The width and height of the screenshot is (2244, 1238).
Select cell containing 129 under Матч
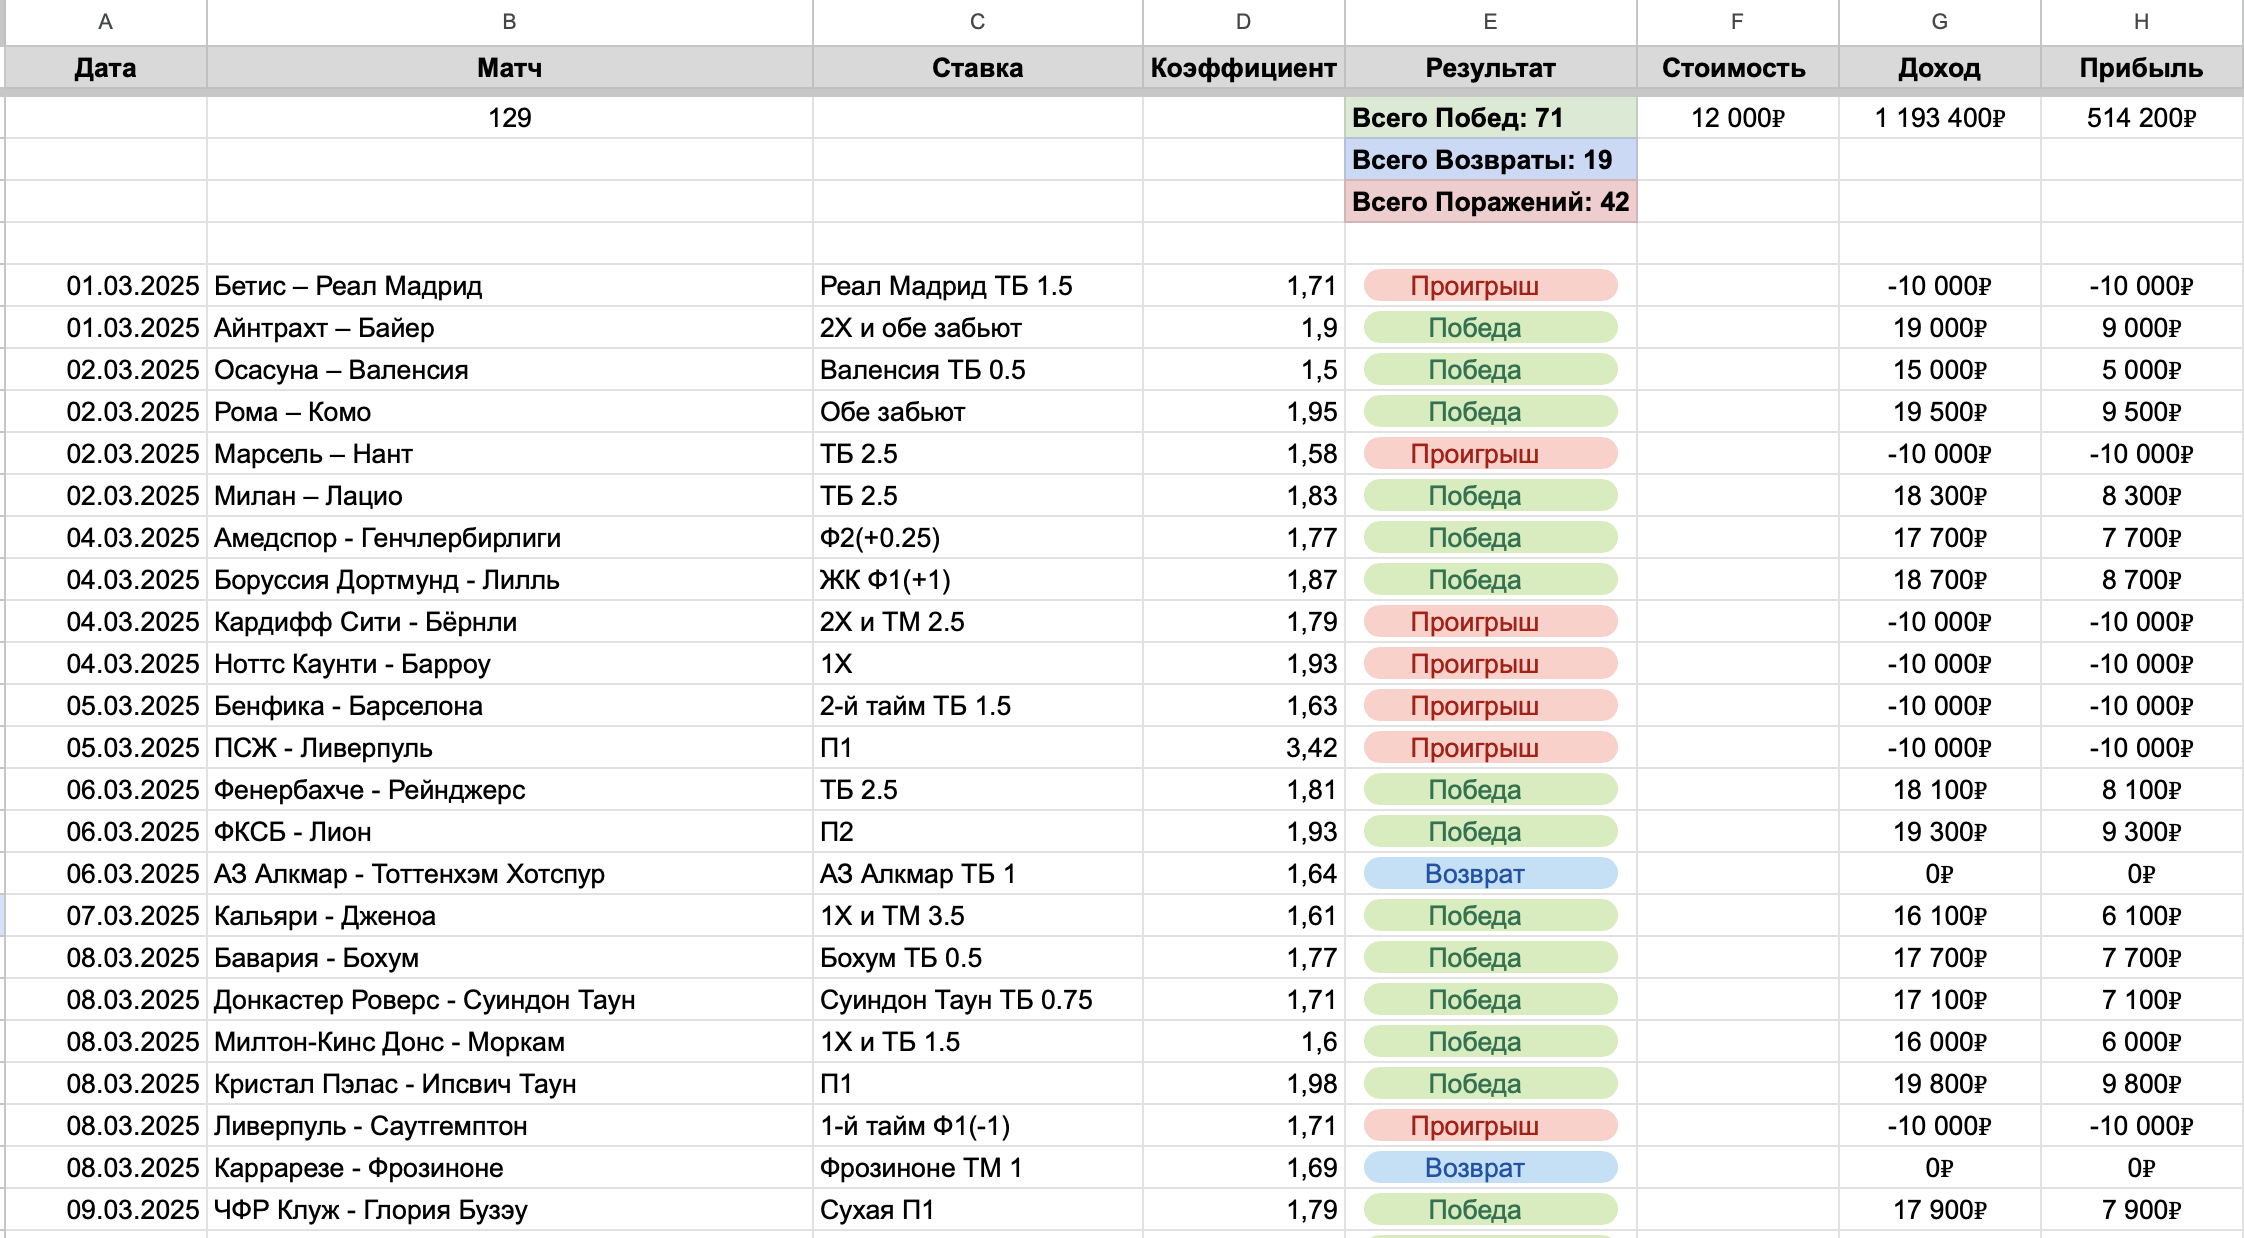[509, 118]
